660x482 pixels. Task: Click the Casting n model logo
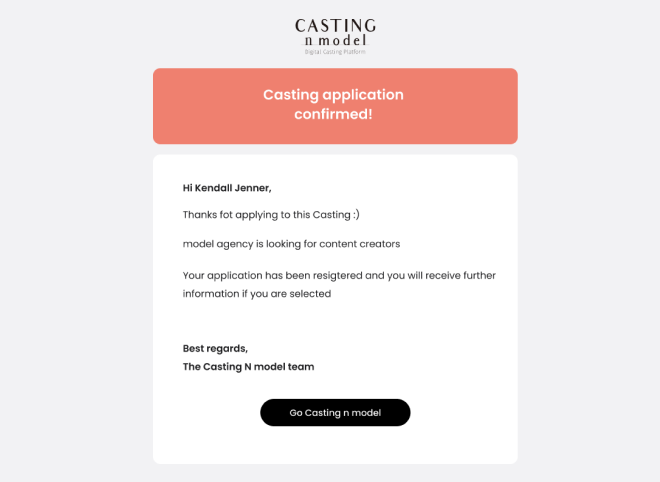click(335, 34)
